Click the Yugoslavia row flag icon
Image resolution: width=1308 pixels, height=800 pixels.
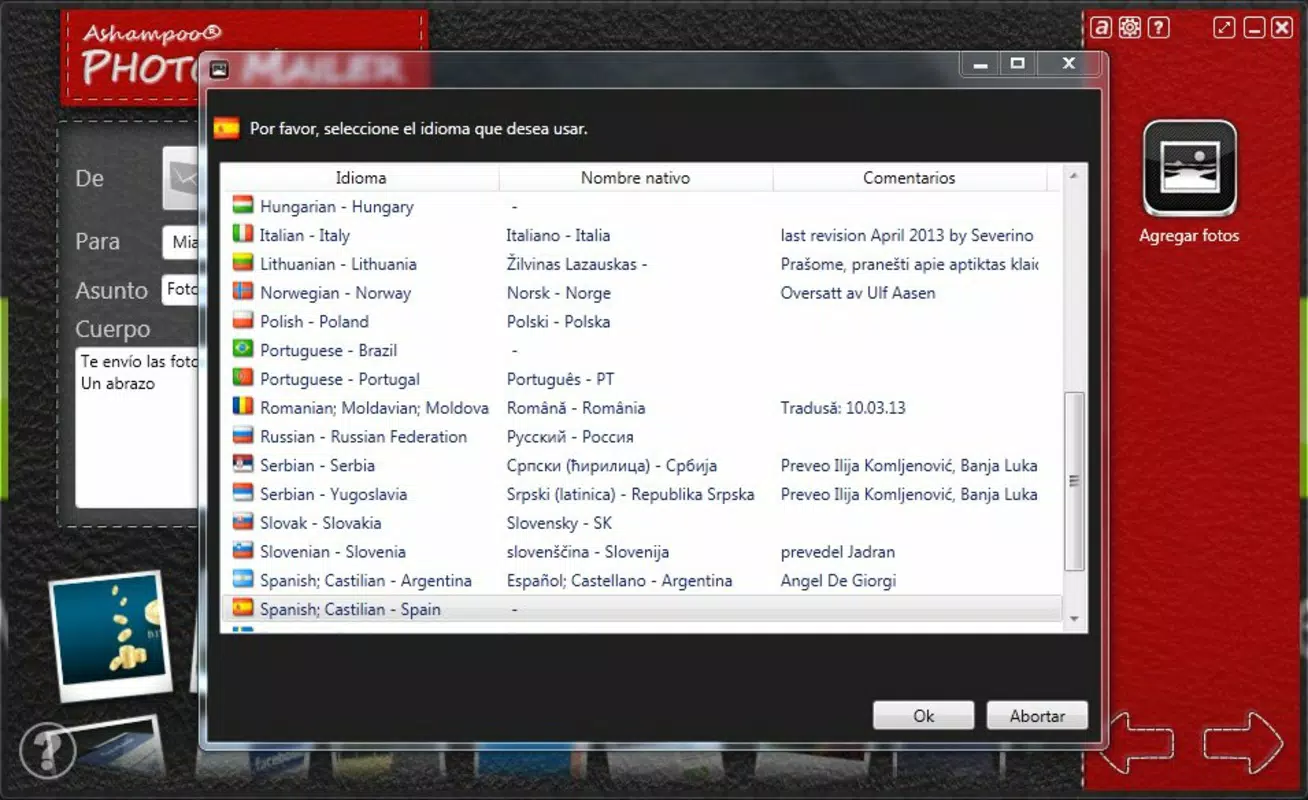click(x=243, y=494)
